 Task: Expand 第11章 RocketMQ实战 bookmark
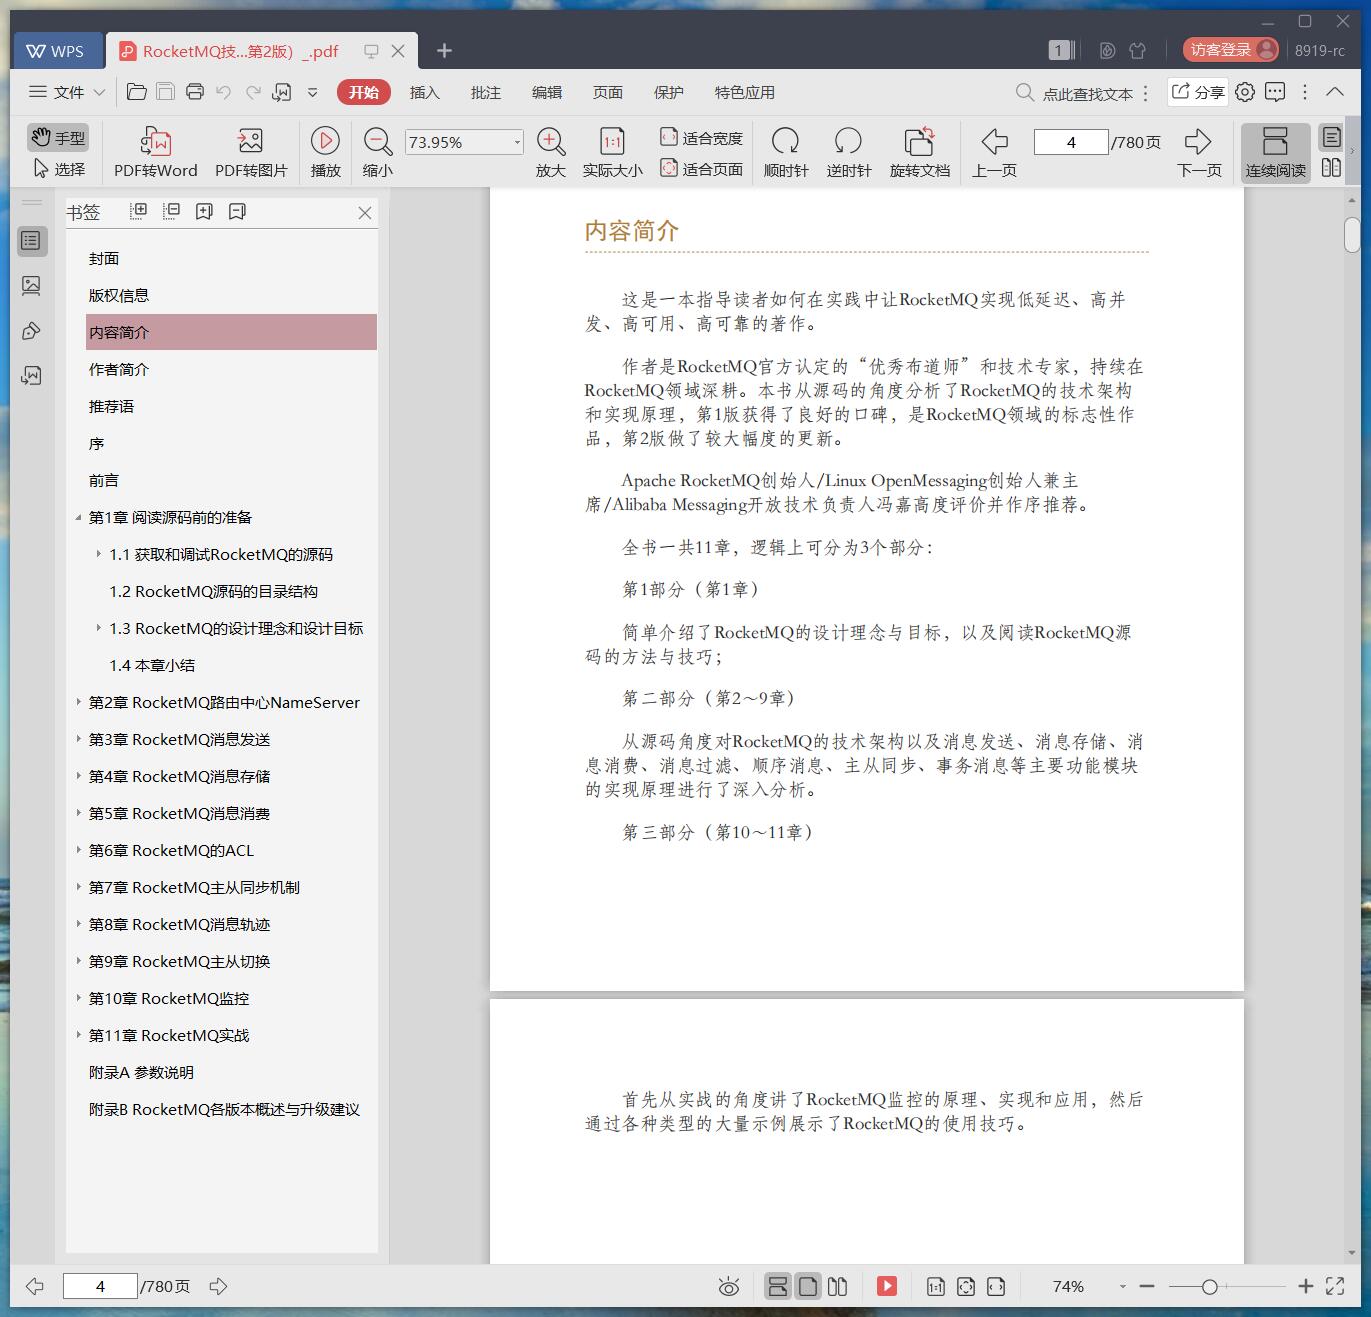(78, 1035)
